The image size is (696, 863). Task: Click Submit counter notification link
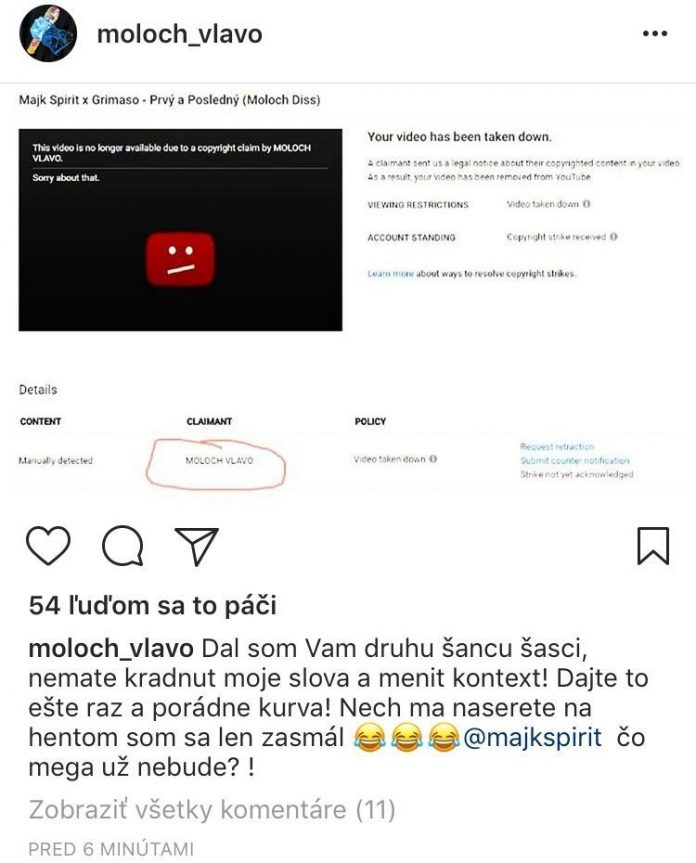pyautogui.click(x=574, y=460)
